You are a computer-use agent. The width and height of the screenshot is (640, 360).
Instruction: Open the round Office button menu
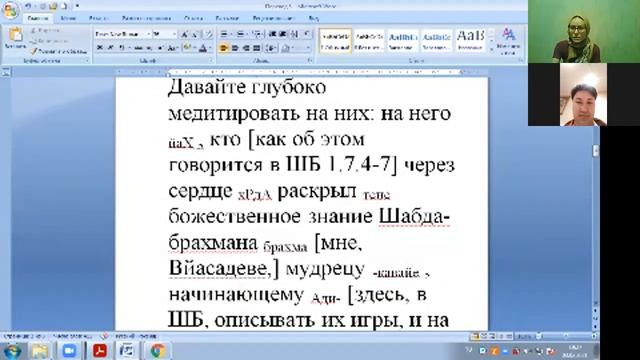(x=10, y=10)
